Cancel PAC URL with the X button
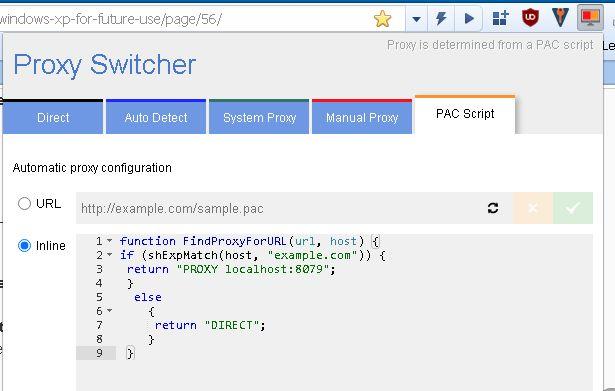This screenshot has width=615, height=391. tap(533, 208)
